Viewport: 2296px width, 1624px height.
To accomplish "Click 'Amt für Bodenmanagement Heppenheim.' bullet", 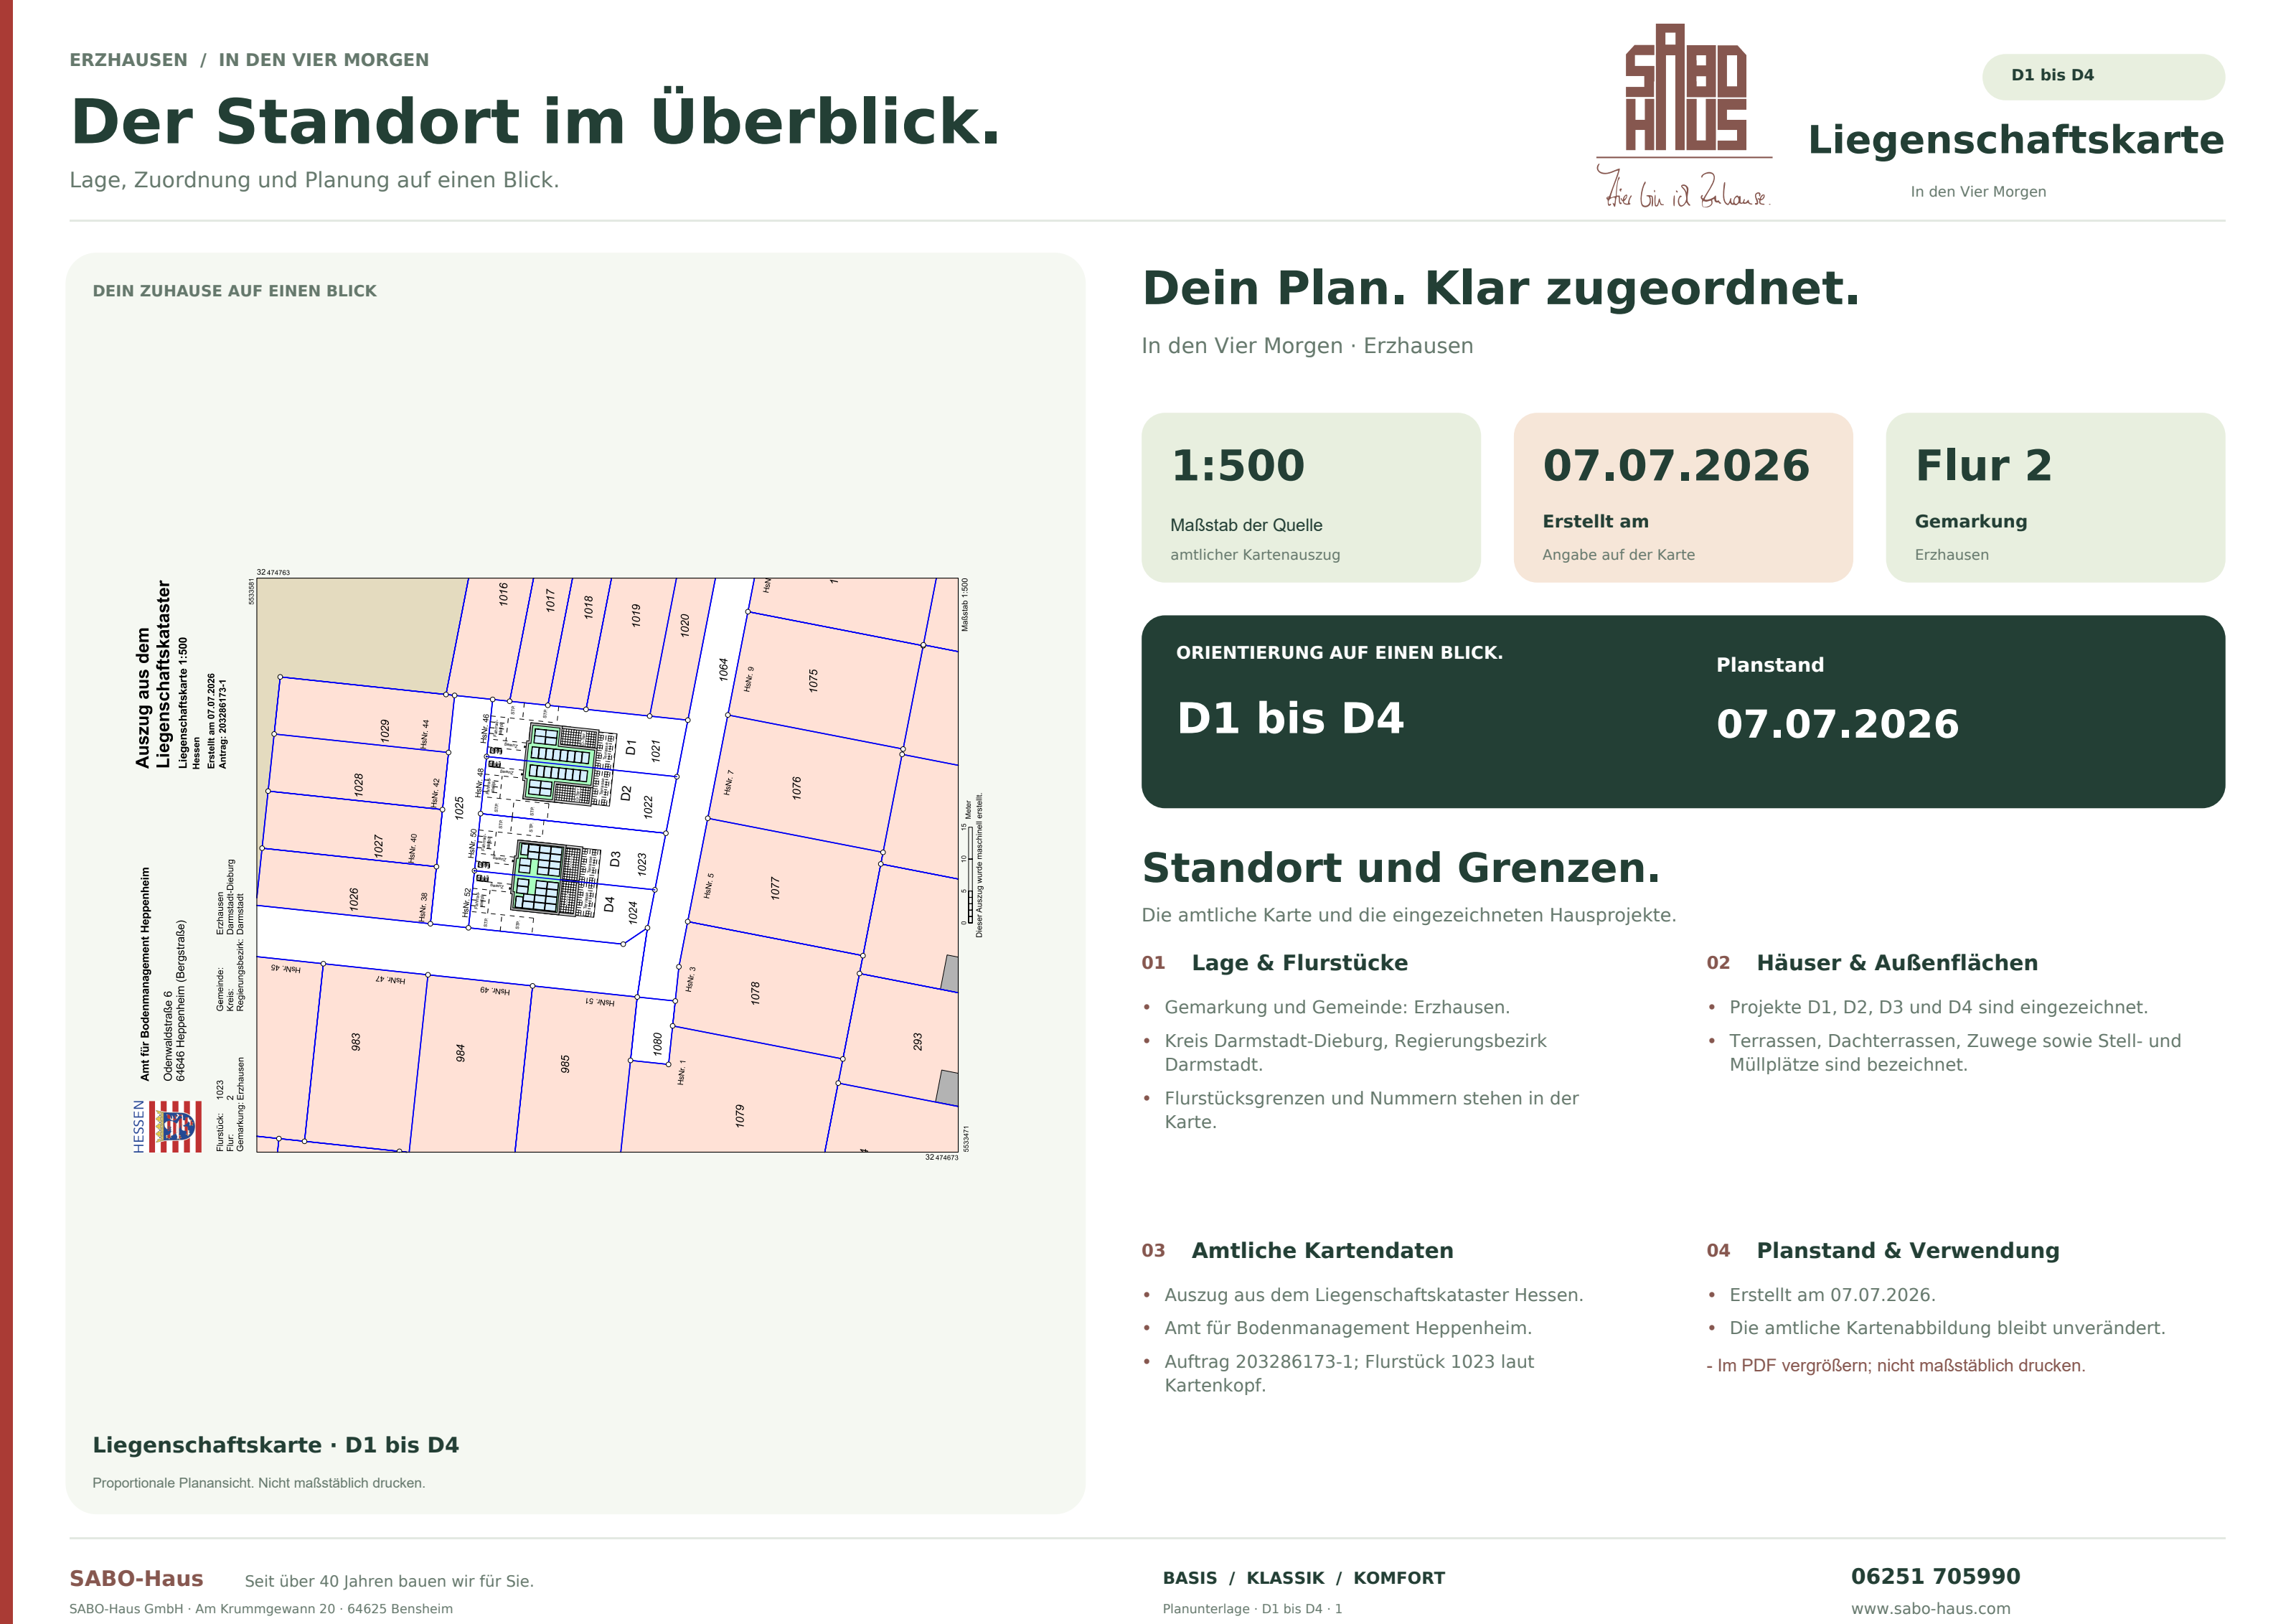I will pos(1348,1328).
